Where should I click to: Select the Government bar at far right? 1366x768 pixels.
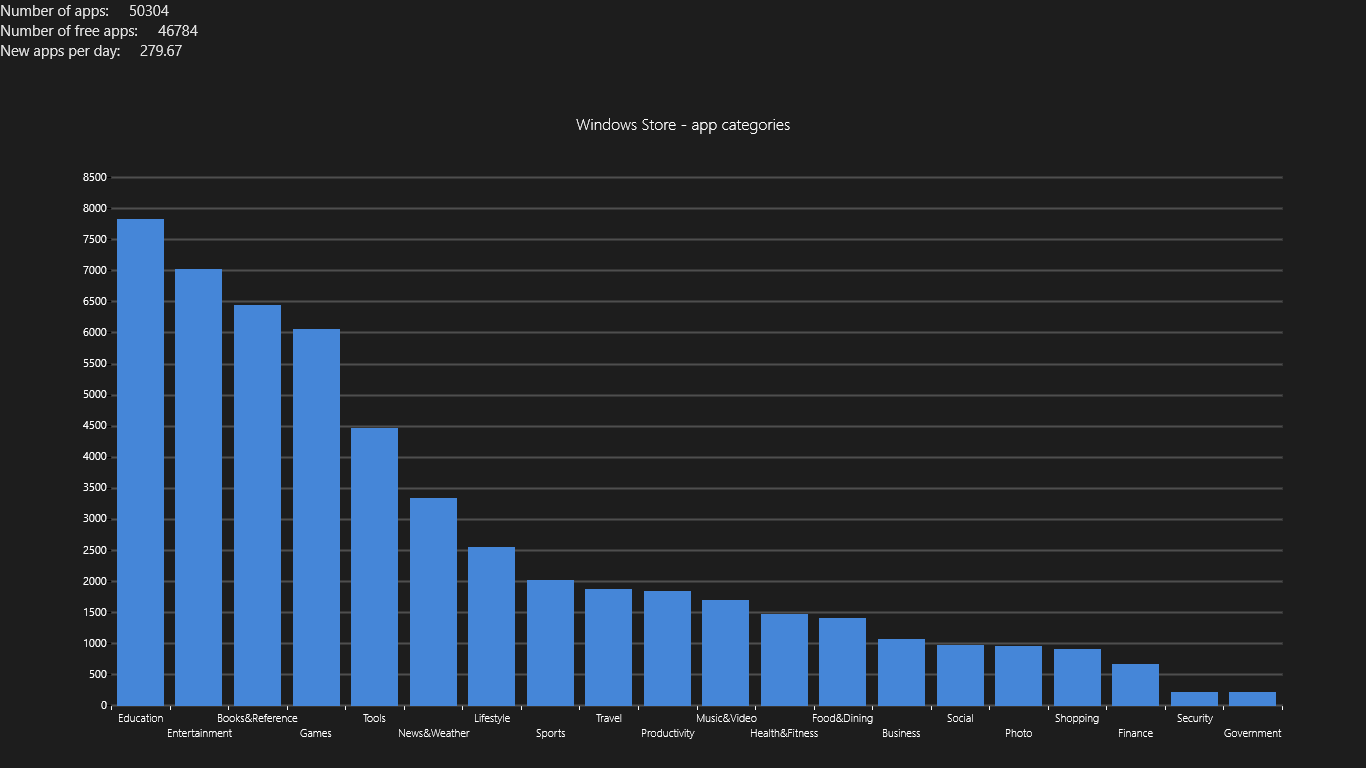(x=1252, y=699)
